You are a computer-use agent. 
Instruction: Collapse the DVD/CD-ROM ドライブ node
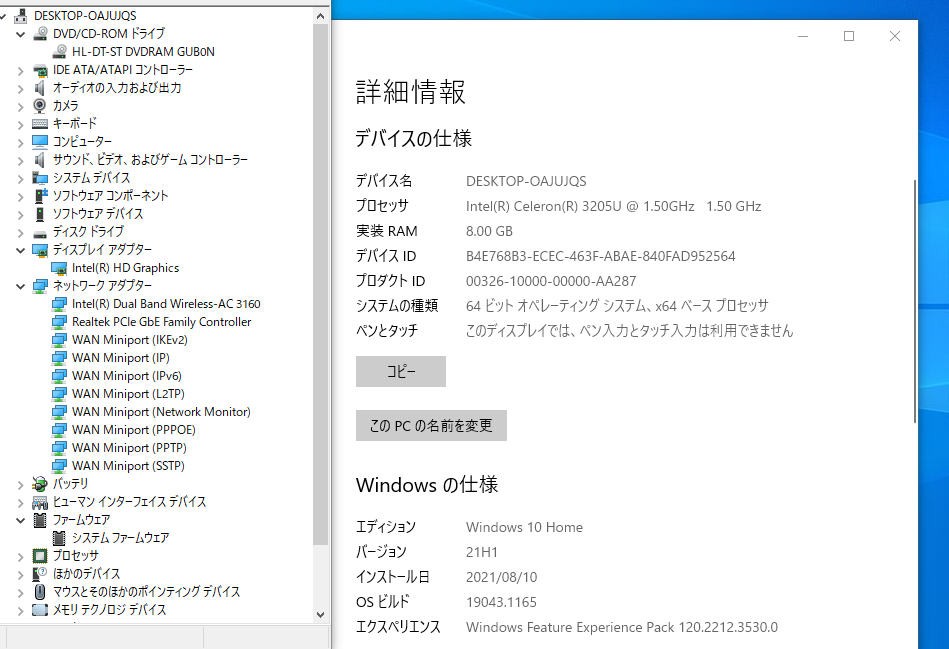tap(21, 35)
